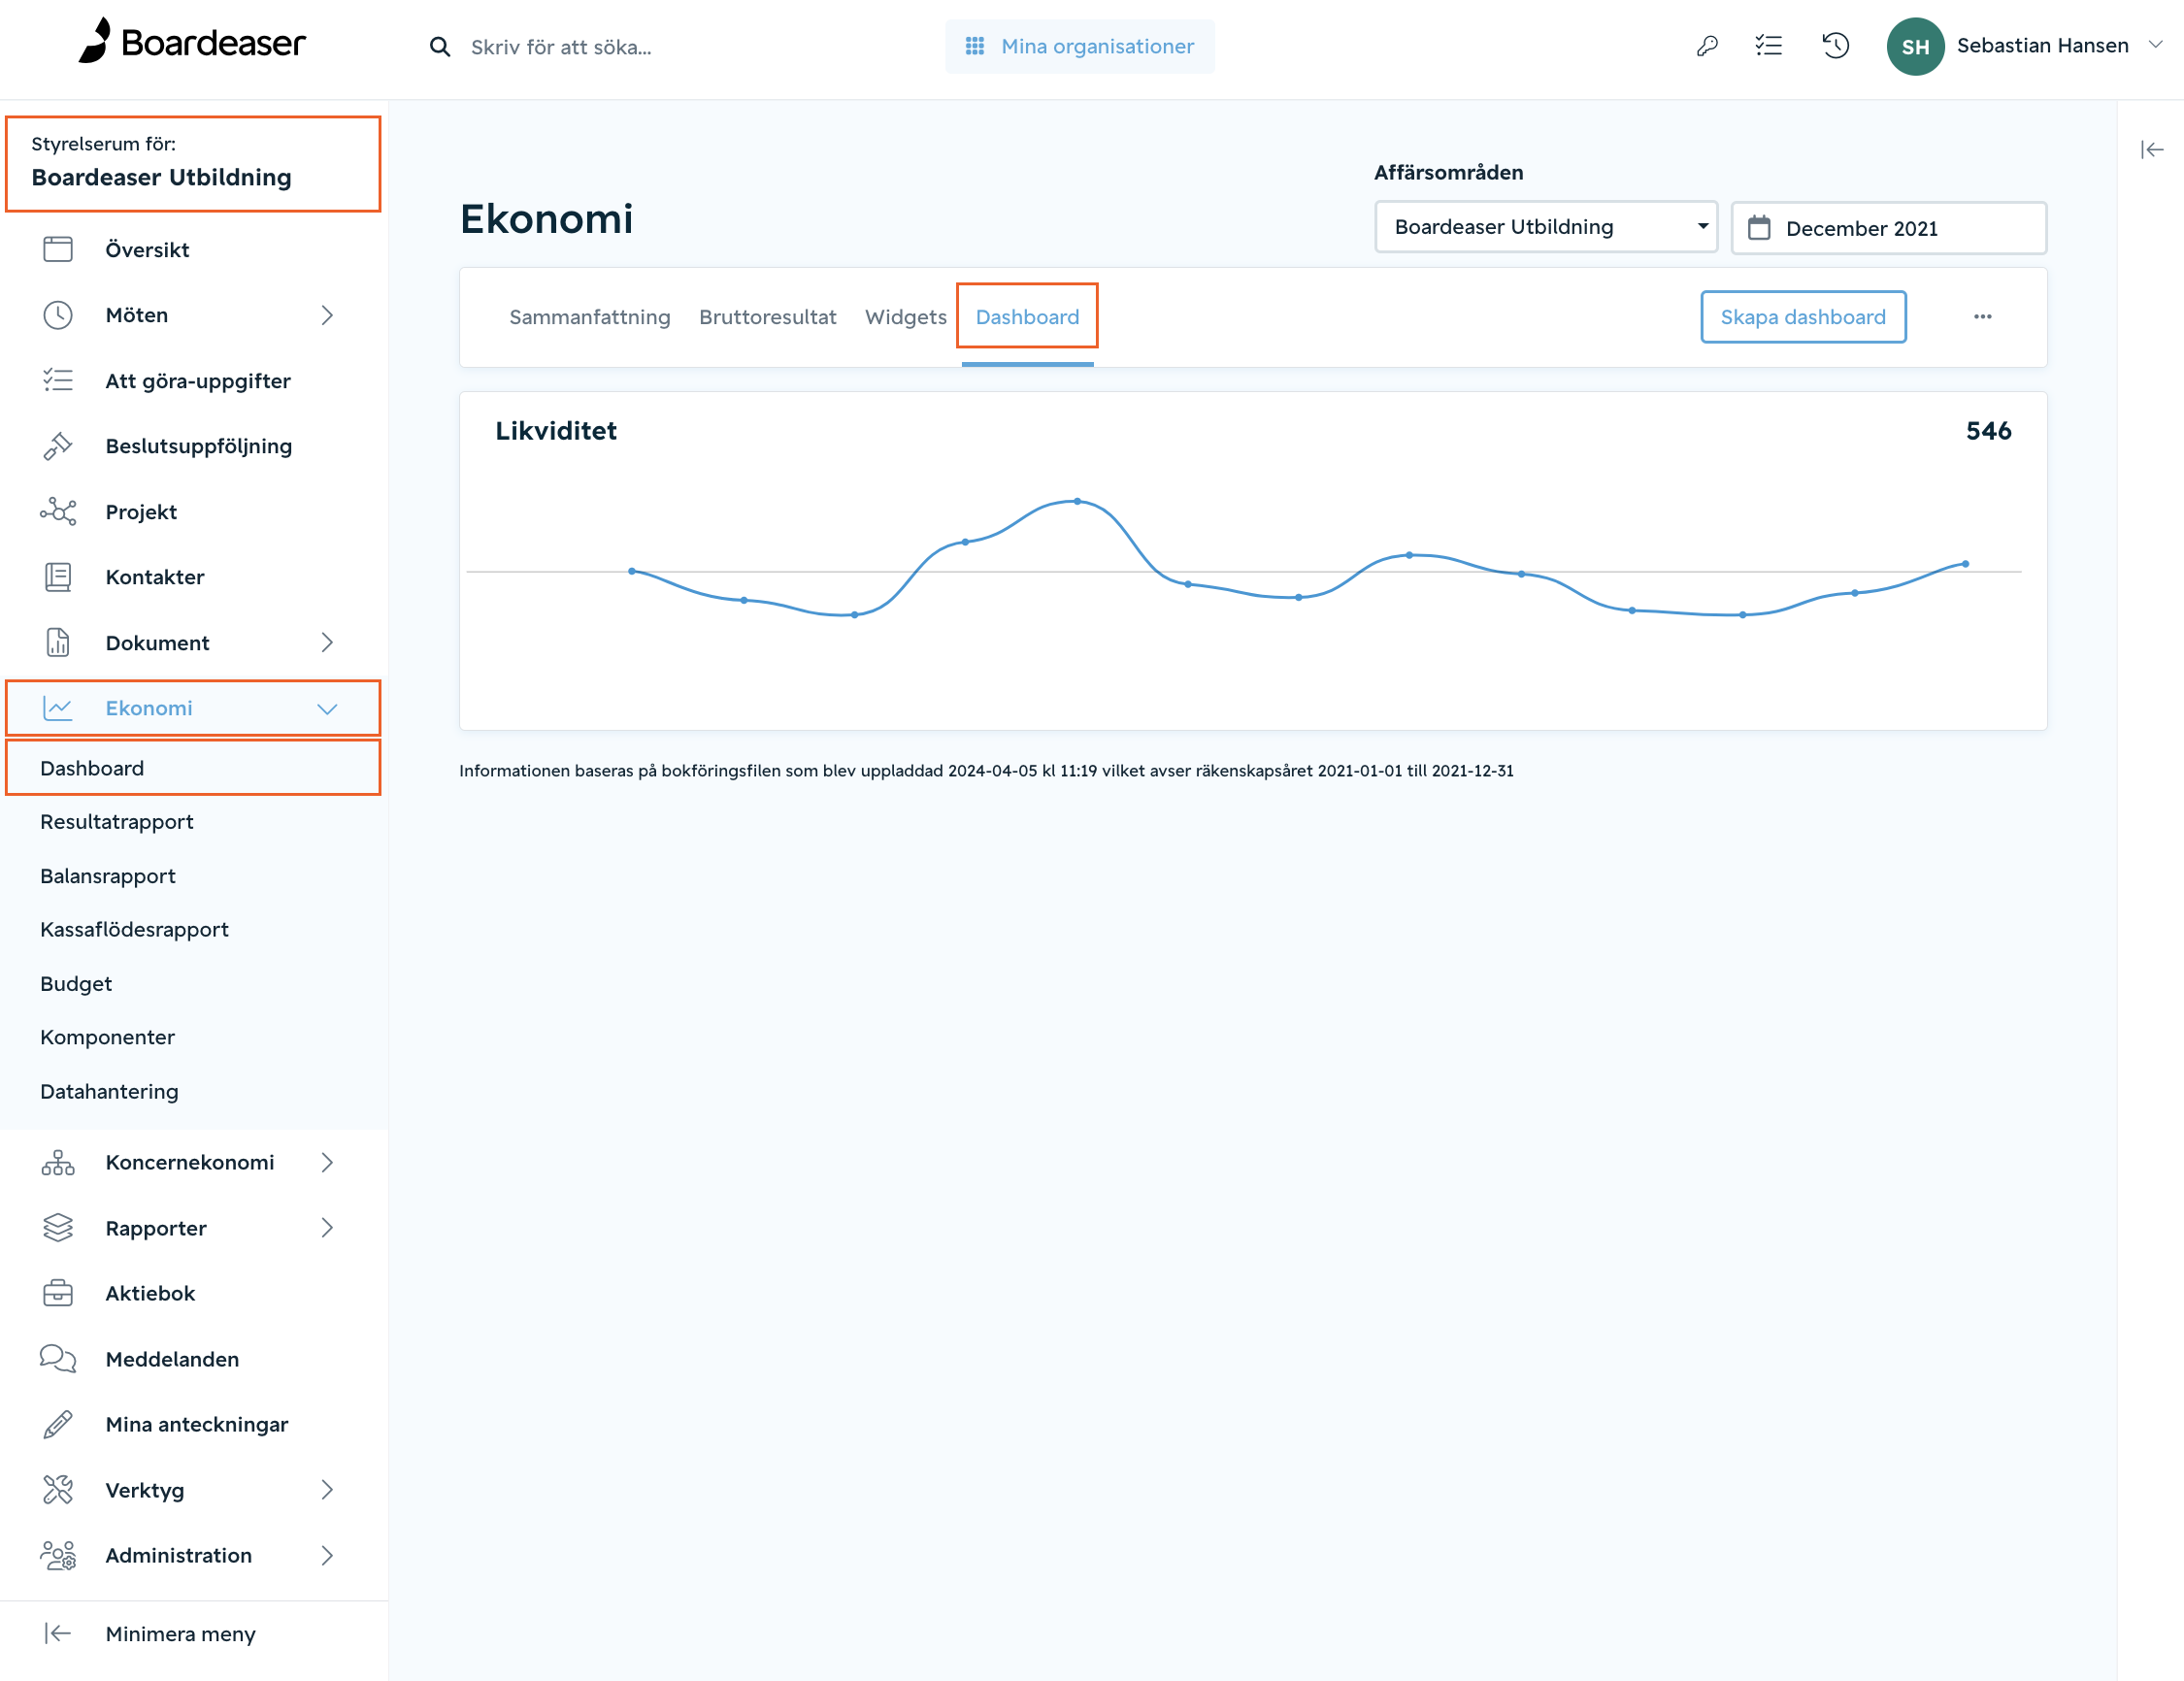Click the peak data point on Likviditet chart
This screenshot has width=2184, height=1681.
tap(1077, 501)
